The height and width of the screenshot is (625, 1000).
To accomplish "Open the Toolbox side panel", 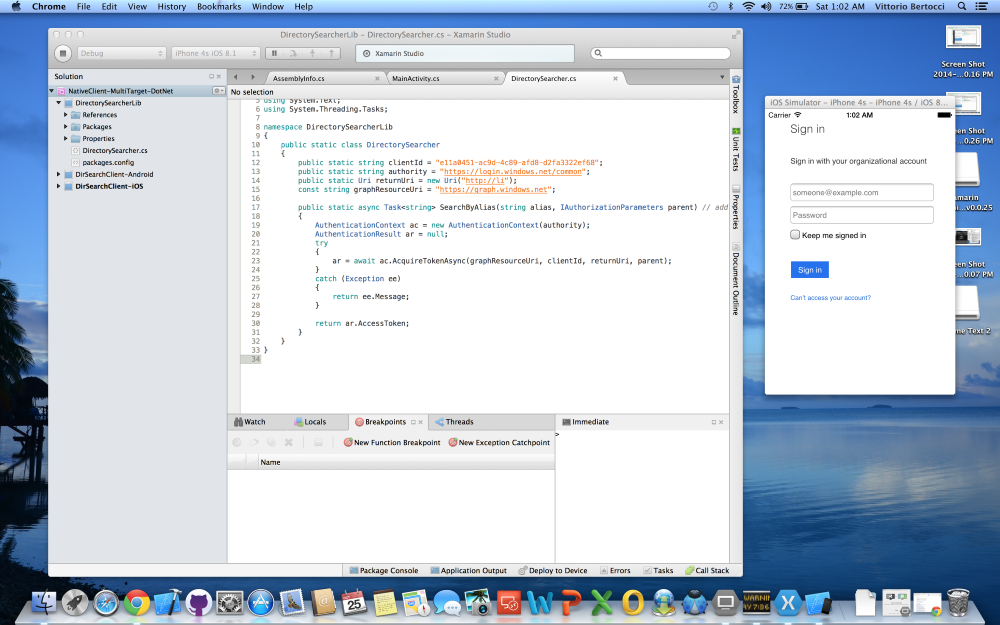I will click(x=735, y=94).
